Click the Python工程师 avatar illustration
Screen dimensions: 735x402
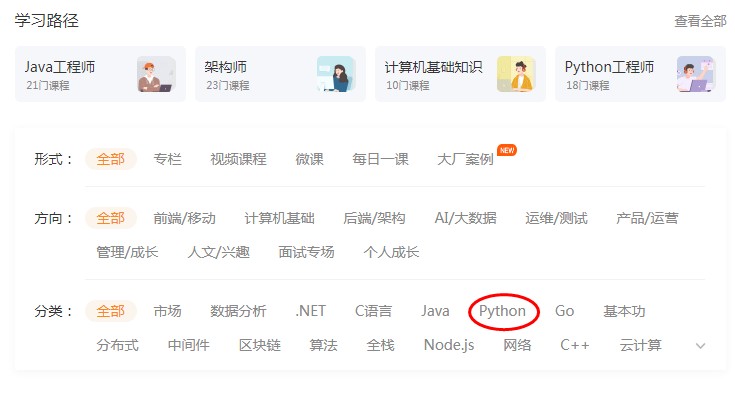(697, 74)
